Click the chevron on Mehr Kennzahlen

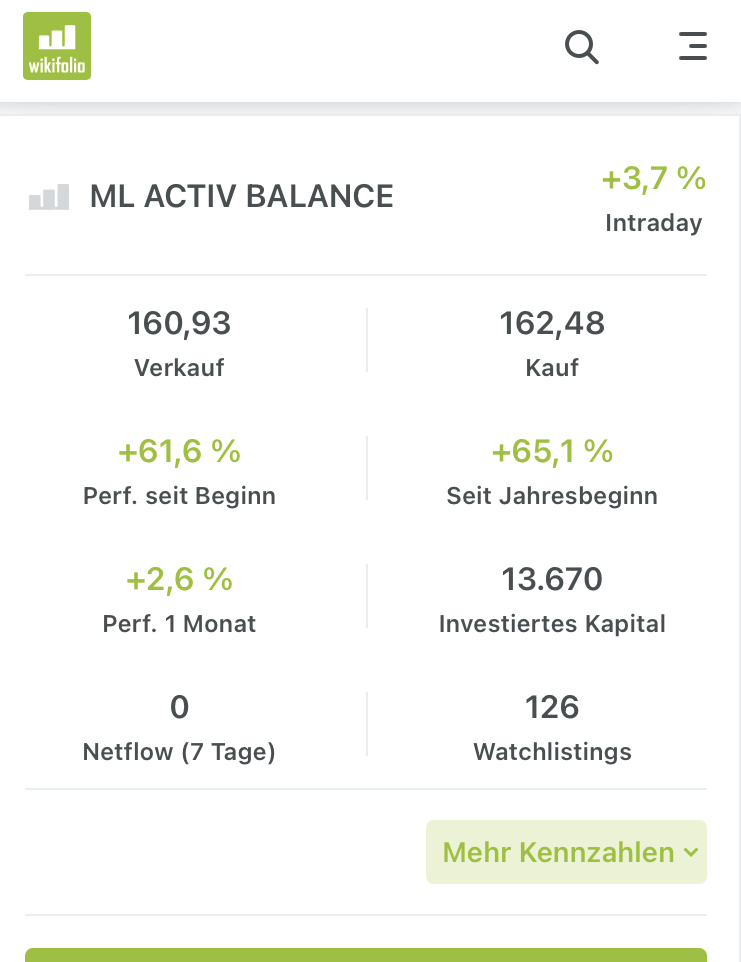690,853
